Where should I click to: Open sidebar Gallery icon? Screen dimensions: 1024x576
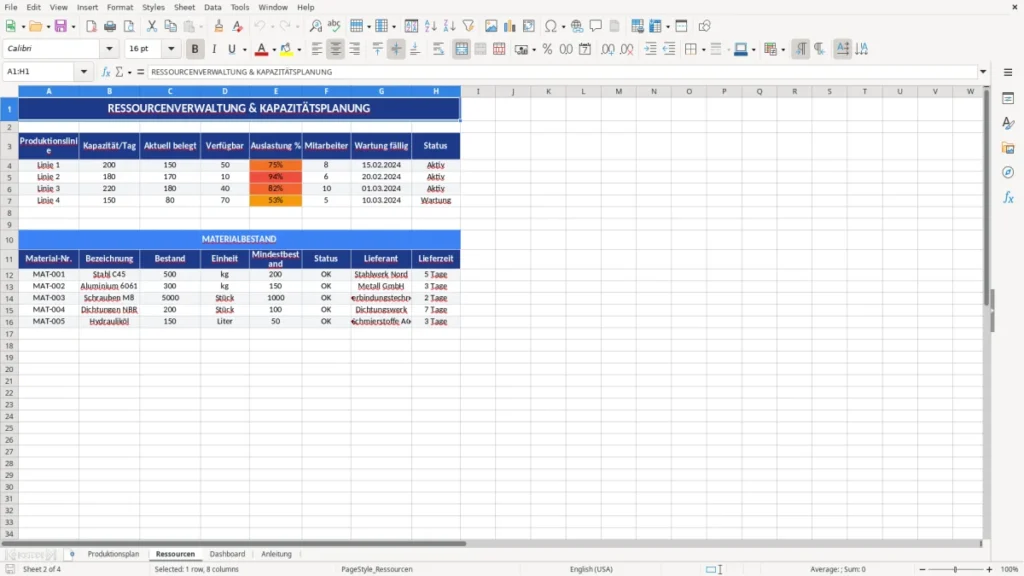[x=1008, y=148]
